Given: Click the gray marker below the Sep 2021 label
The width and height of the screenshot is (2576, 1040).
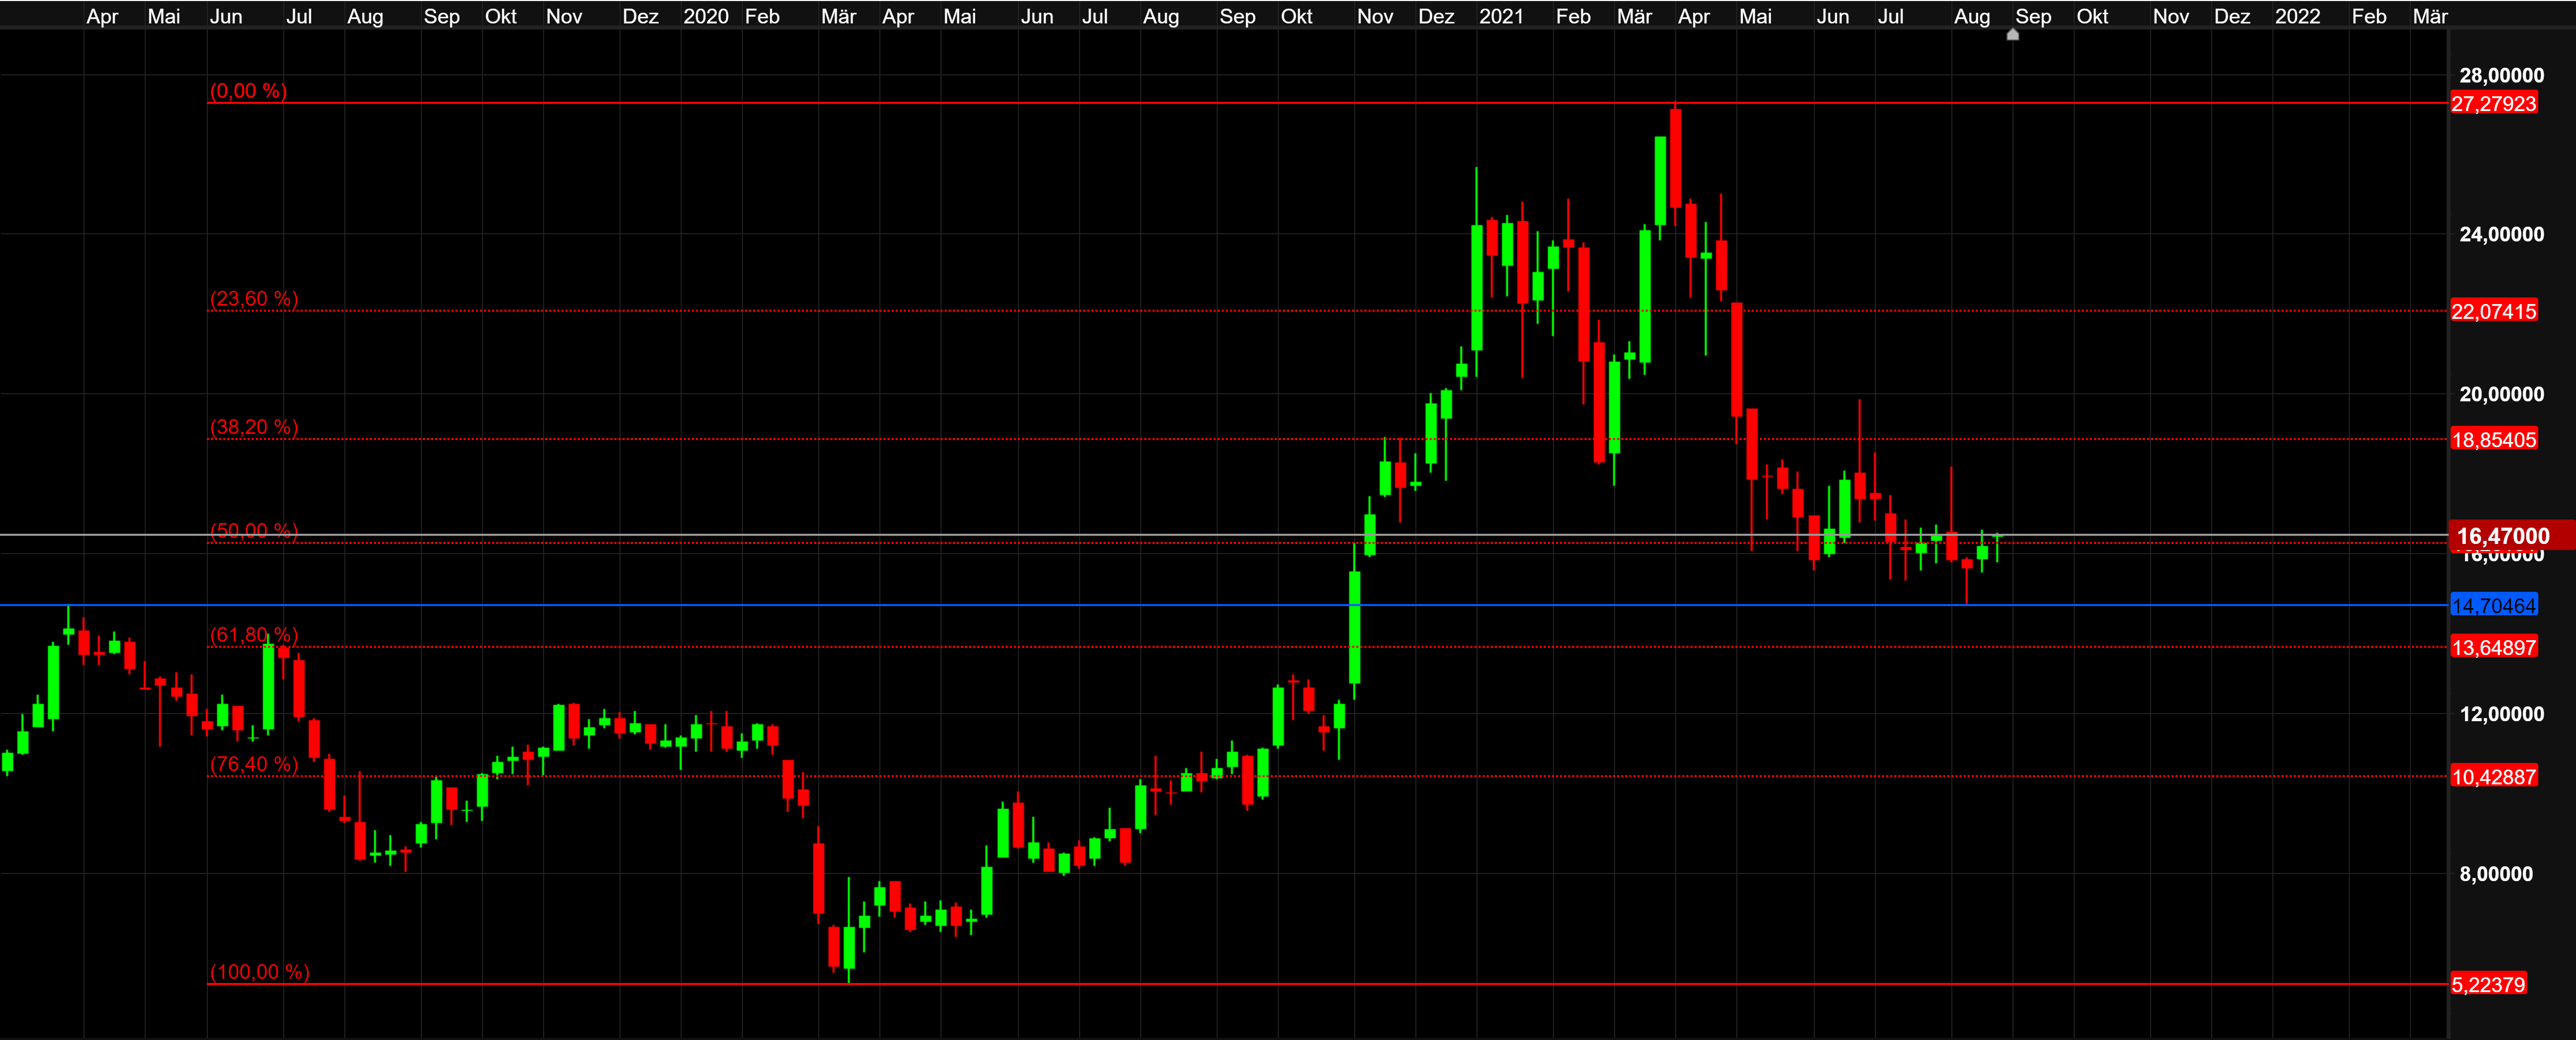Looking at the screenshot, I should [2013, 35].
